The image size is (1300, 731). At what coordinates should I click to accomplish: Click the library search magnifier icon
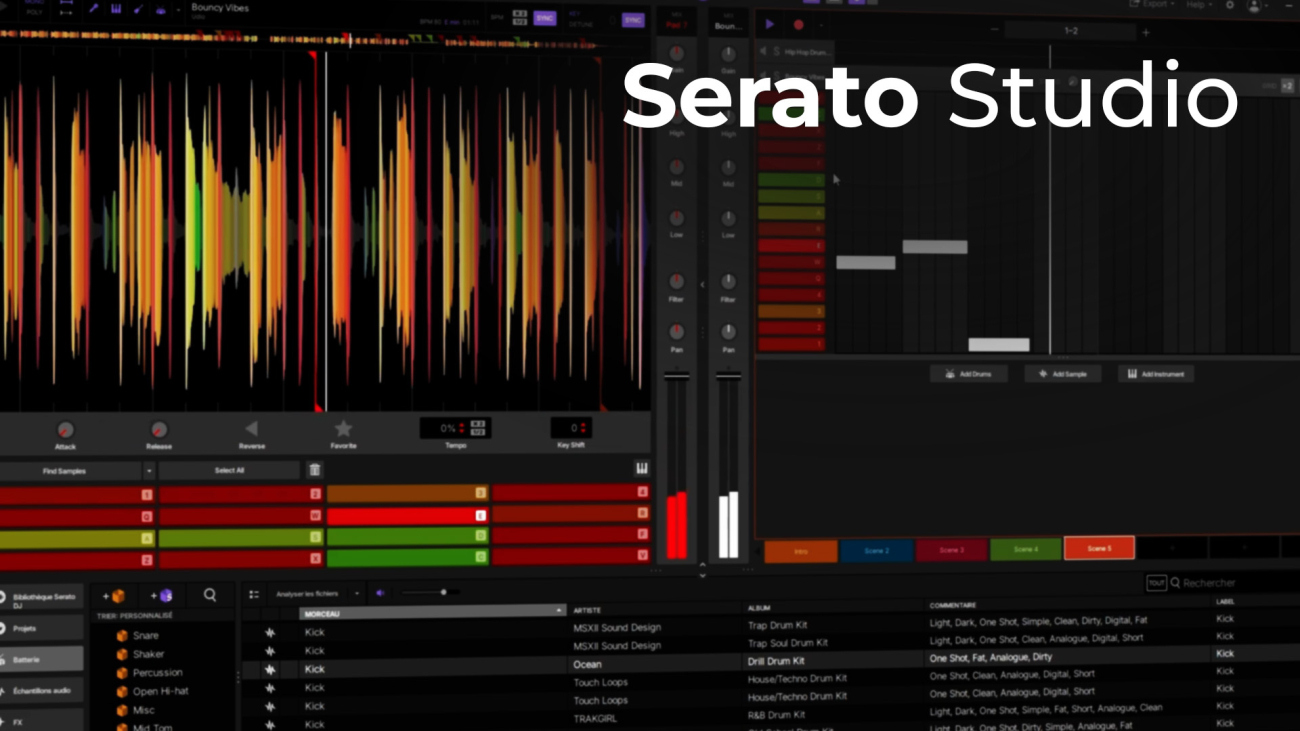click(x=210, y=595)
